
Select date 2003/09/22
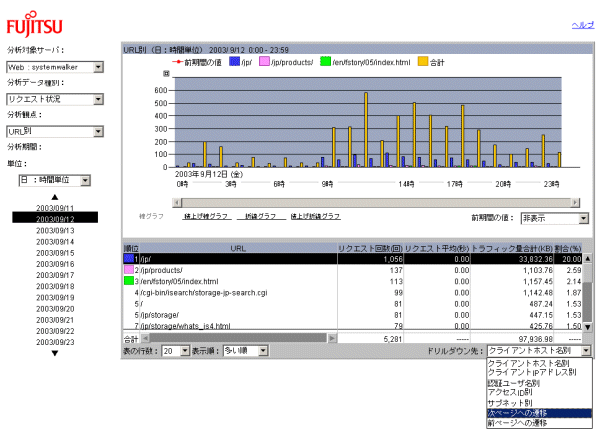pyautogui.click(x=55, y=331)
